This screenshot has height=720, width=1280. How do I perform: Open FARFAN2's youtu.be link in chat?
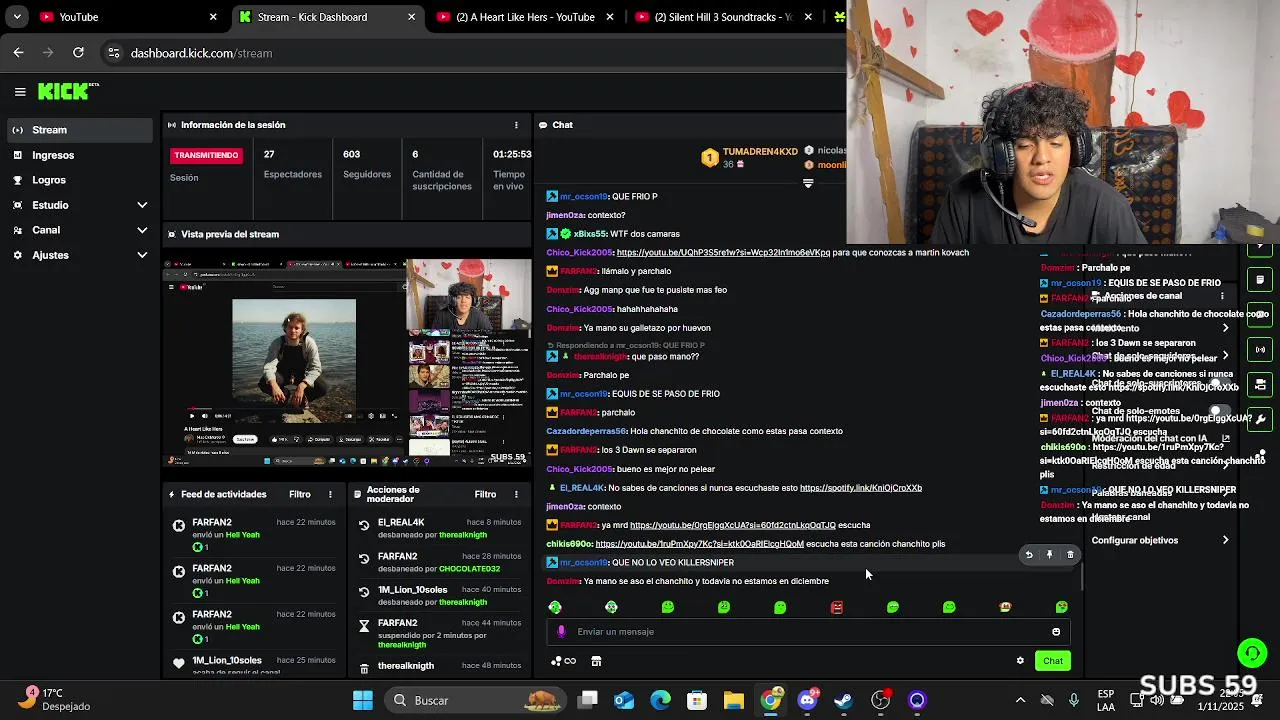point(732,525)
